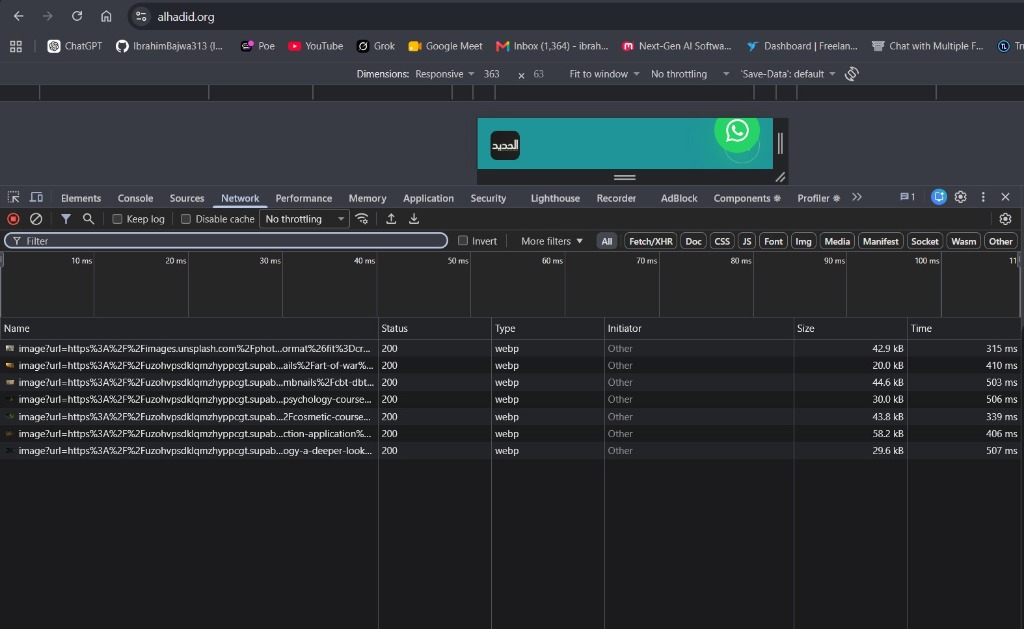
Task: Open network conditions wifi icon
Action: 362,219
